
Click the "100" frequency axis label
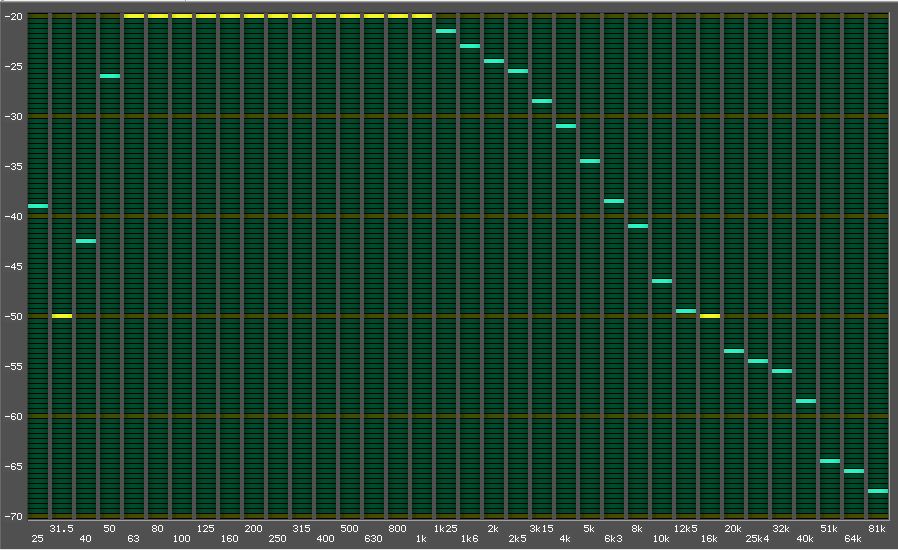pyautogui.click(x=182, y=539)
